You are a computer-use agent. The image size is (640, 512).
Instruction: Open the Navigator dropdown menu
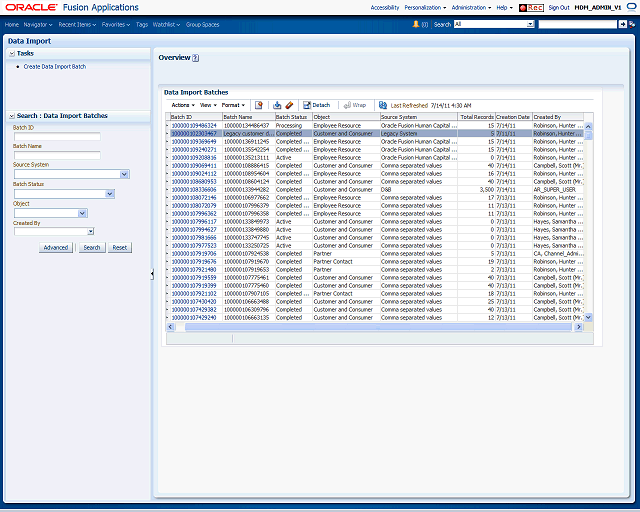tap(38, 24)
